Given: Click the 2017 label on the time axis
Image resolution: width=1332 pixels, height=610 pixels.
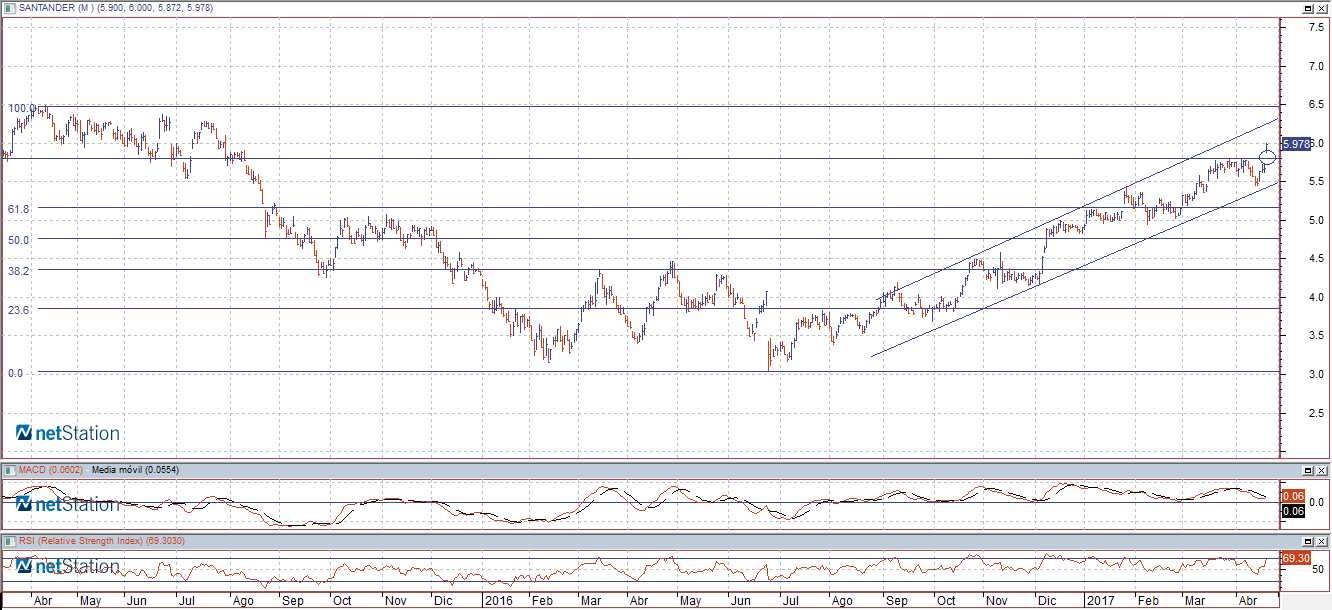Looking at the screenshot, I should coord(1100,602).
